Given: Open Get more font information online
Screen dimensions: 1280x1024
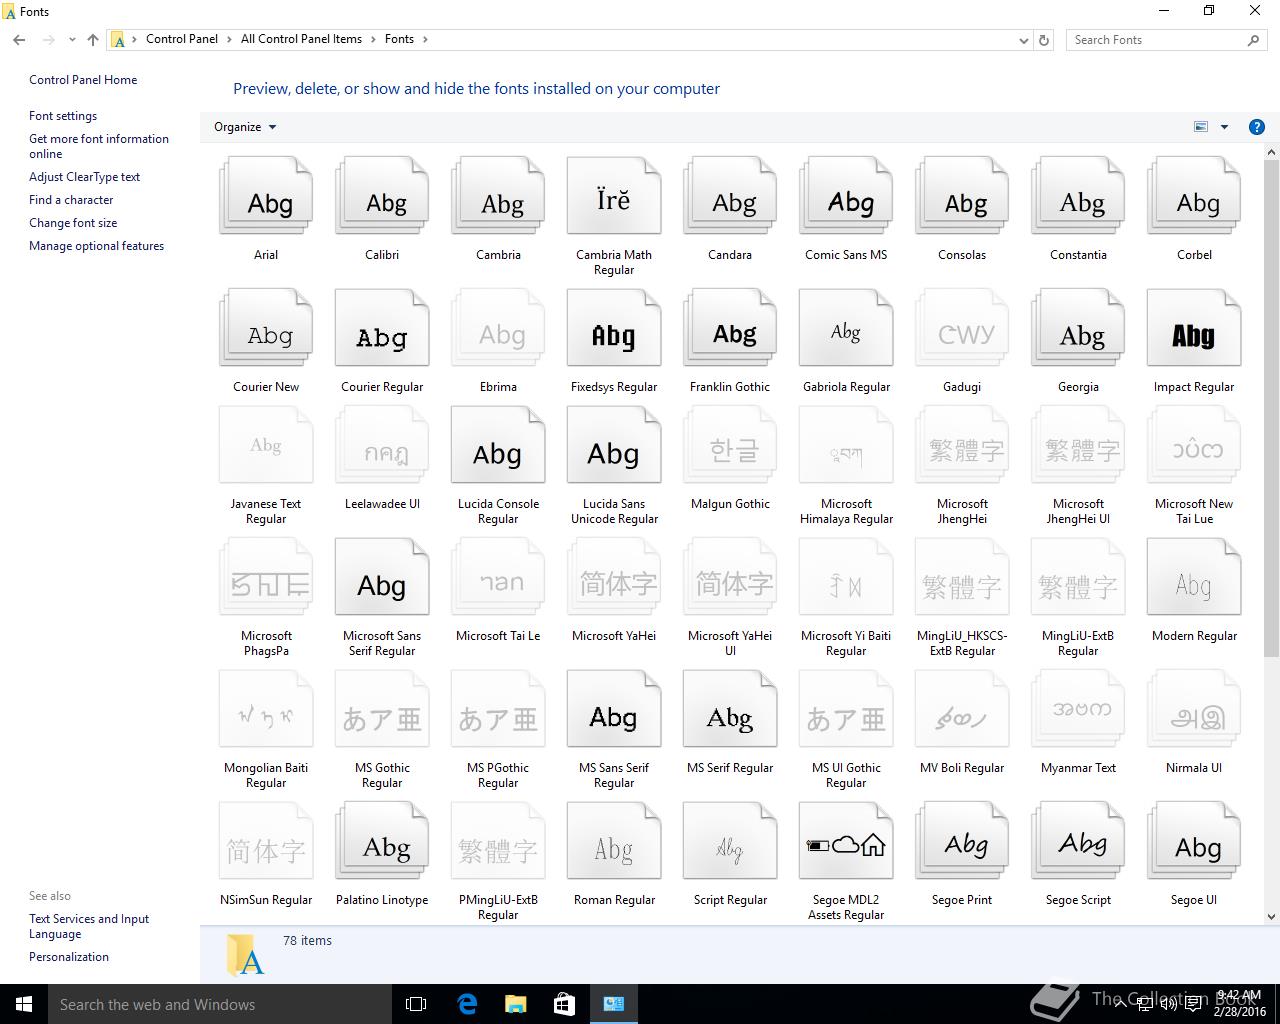Looking at the screenshot, I should (99, 146).
